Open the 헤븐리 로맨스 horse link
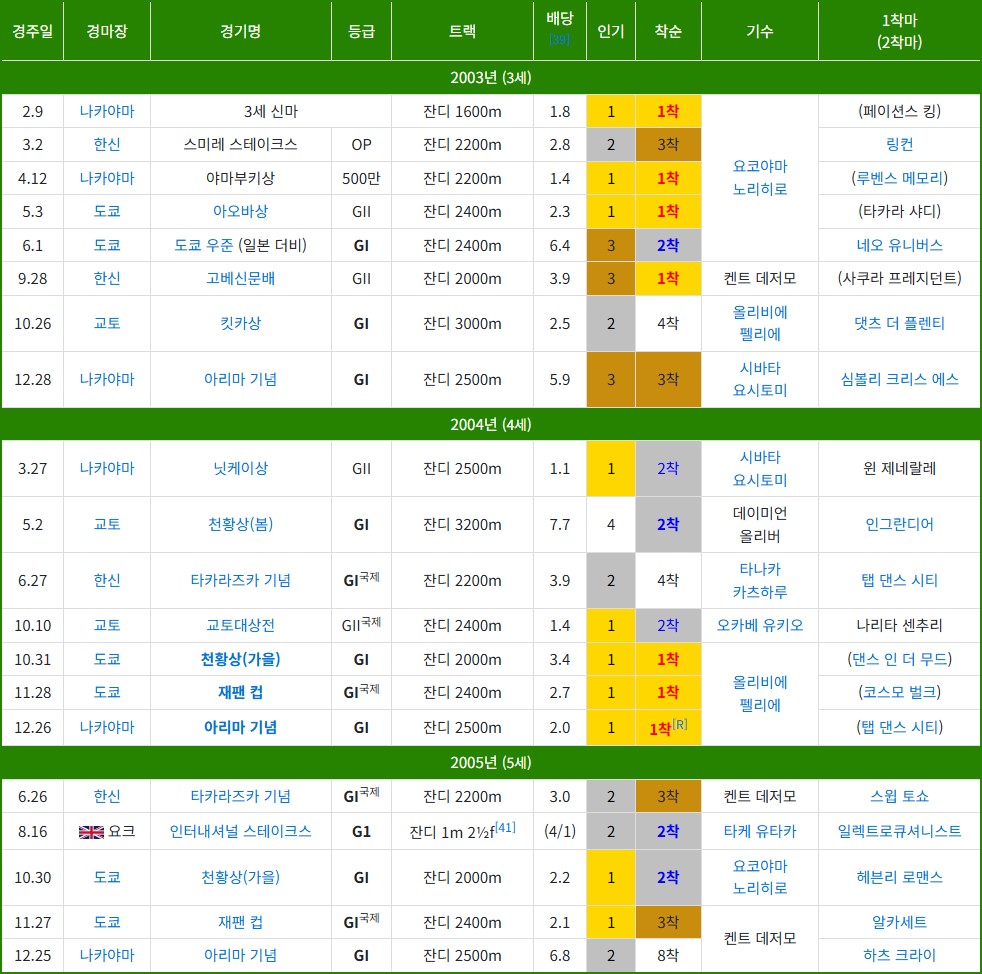 899,877
